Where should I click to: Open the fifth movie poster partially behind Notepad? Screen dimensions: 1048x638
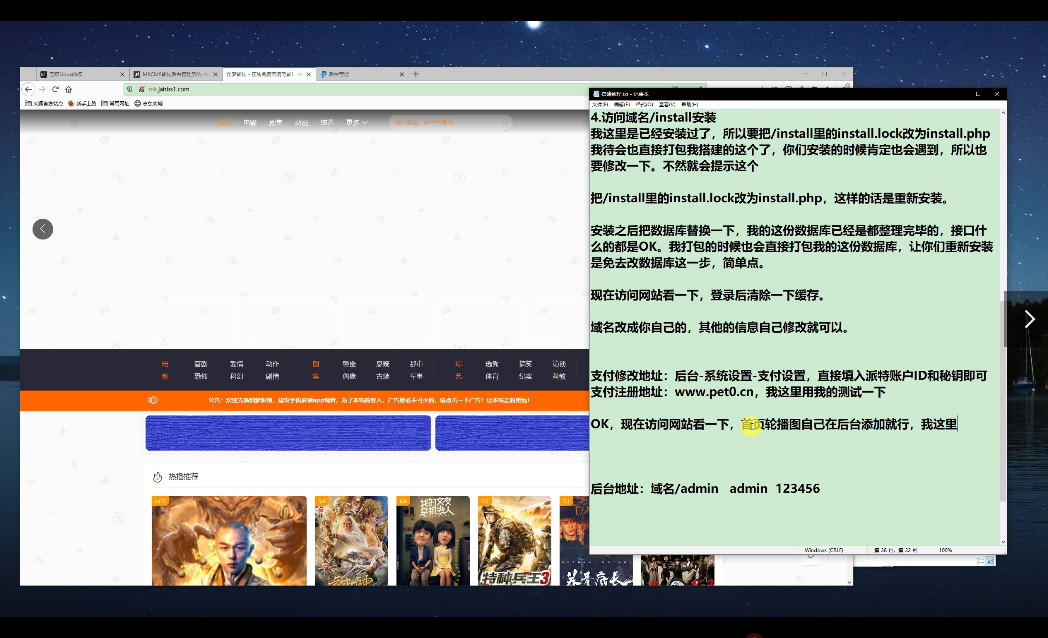[x=575, y=540]
